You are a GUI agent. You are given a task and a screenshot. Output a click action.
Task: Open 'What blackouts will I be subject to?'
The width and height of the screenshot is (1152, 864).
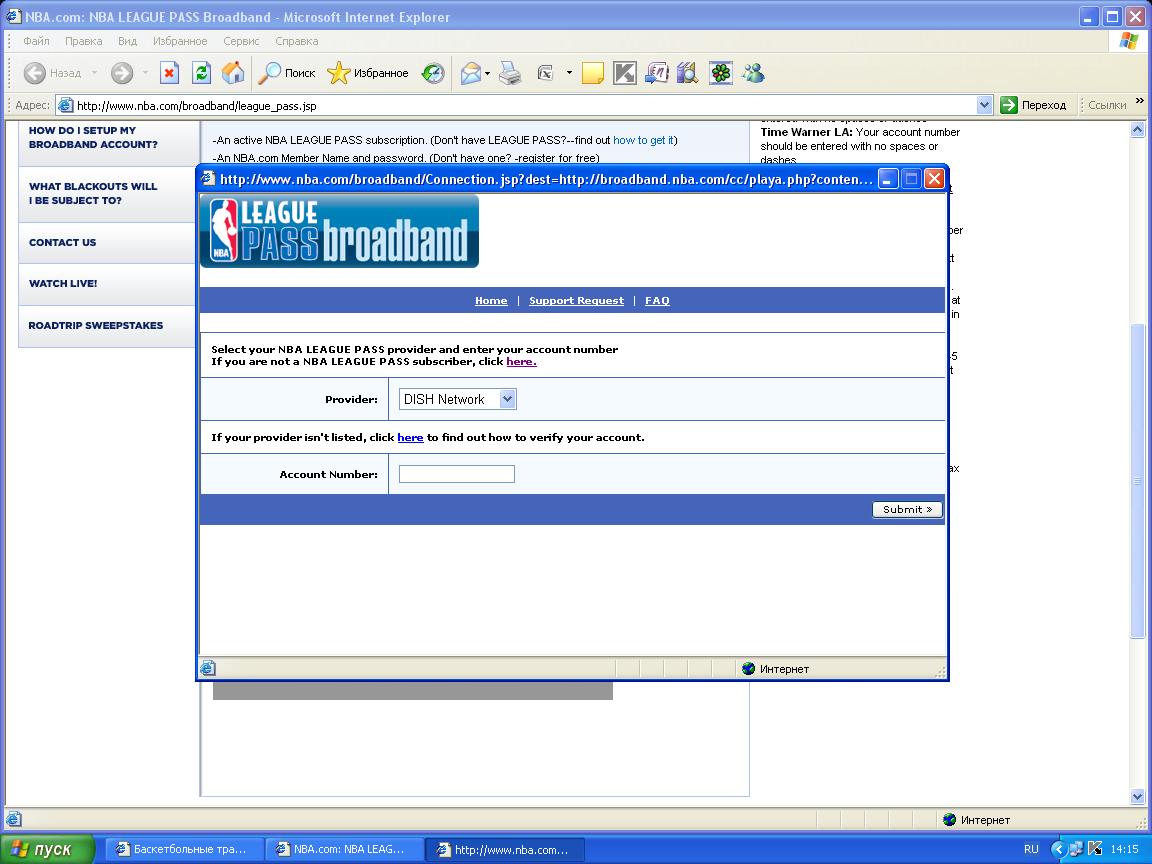93,193
